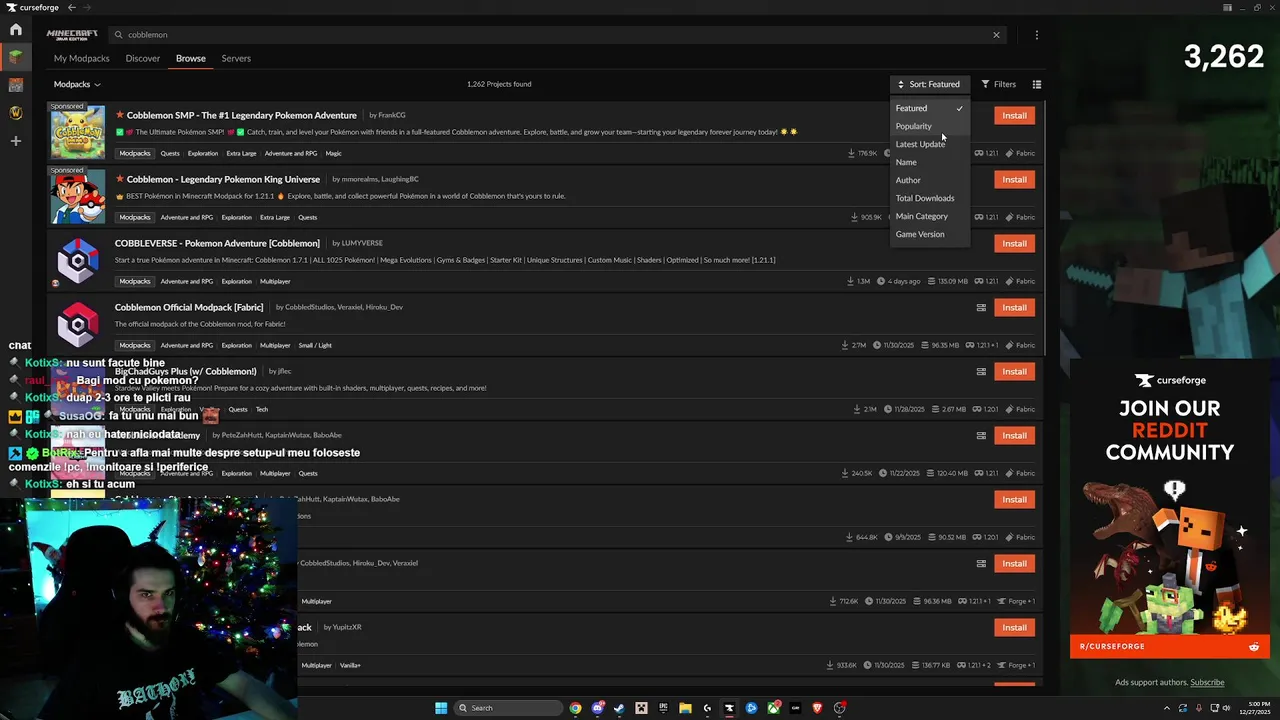This screenshot has height=720, width=1280.
Task: Open Cobblemon Official Modpack thumbnail
Action: tap(78, 324)
